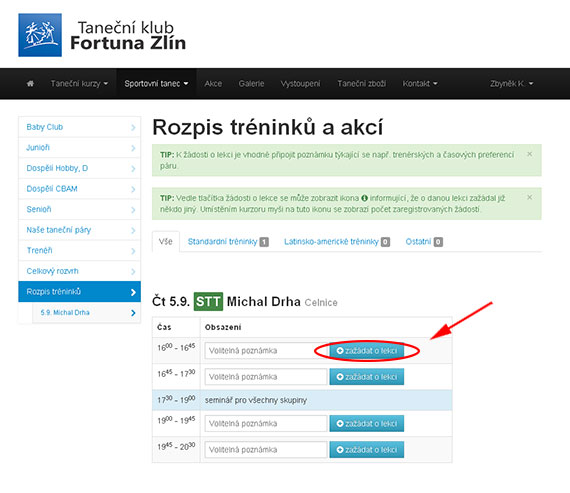Close the second TIP alert box
Viewport: 570px width, 493px height.
pos(530,197)
